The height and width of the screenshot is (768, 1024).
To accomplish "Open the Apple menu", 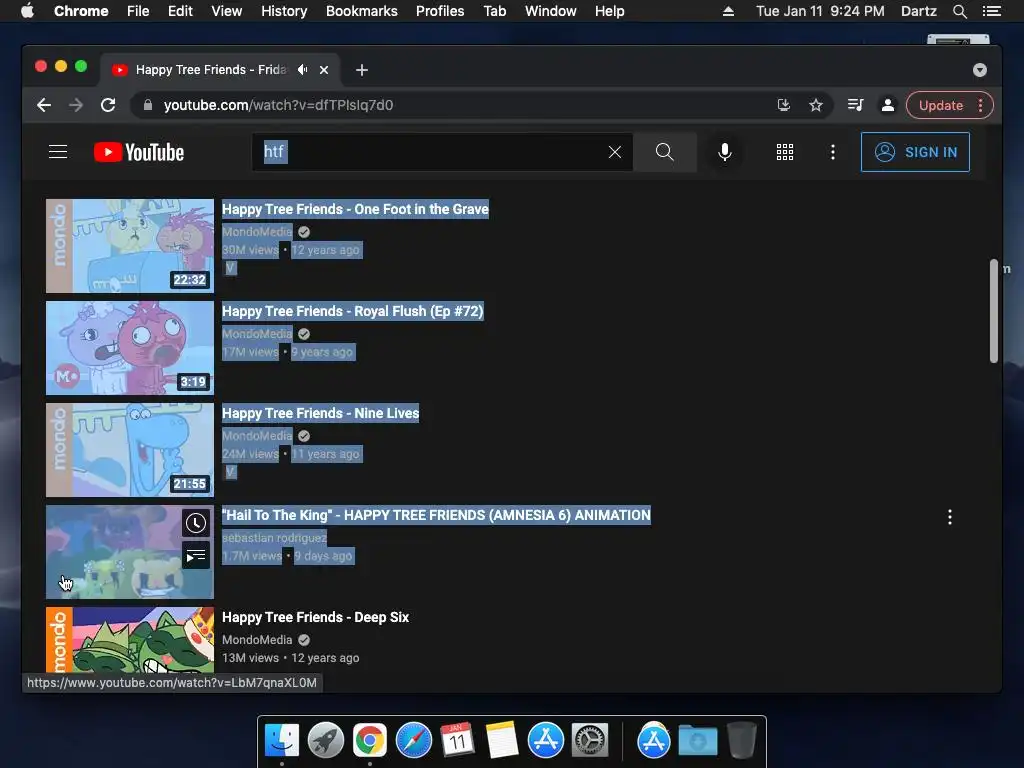I will 27,11.
